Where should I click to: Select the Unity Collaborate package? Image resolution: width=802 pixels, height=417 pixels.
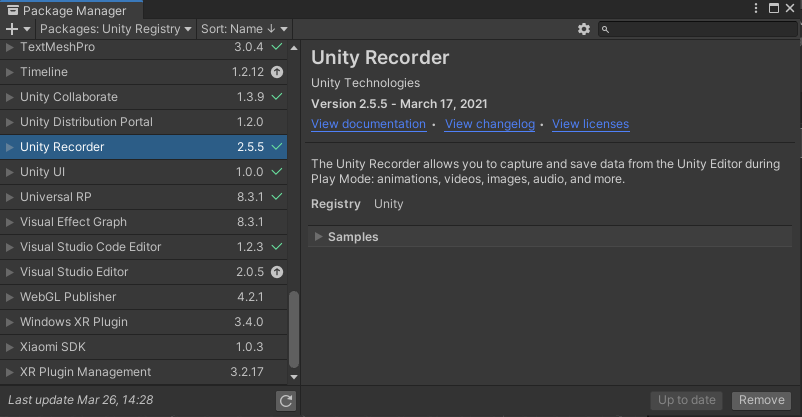(143, 97)
